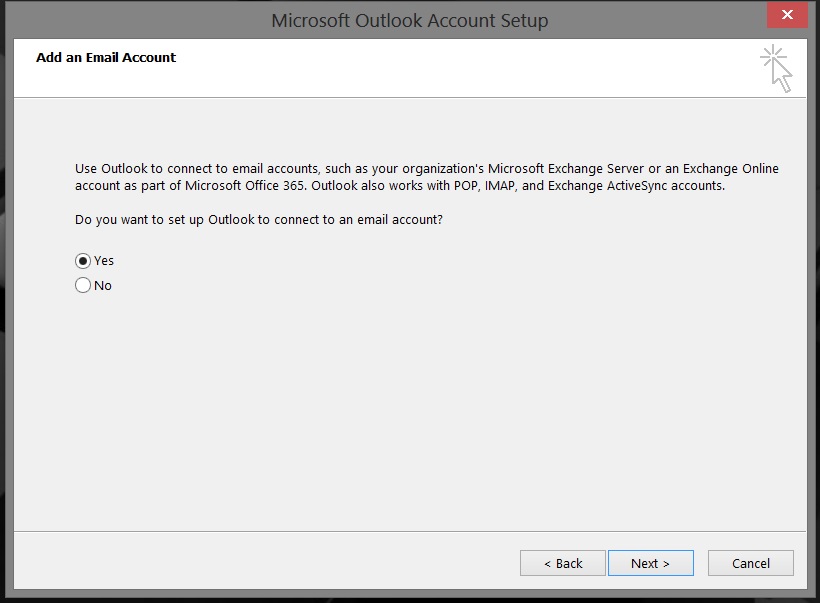Close the Microsoft Outlook Account Setup window
The width and height of the screenshot is (820, 603).
coord(787,15)
